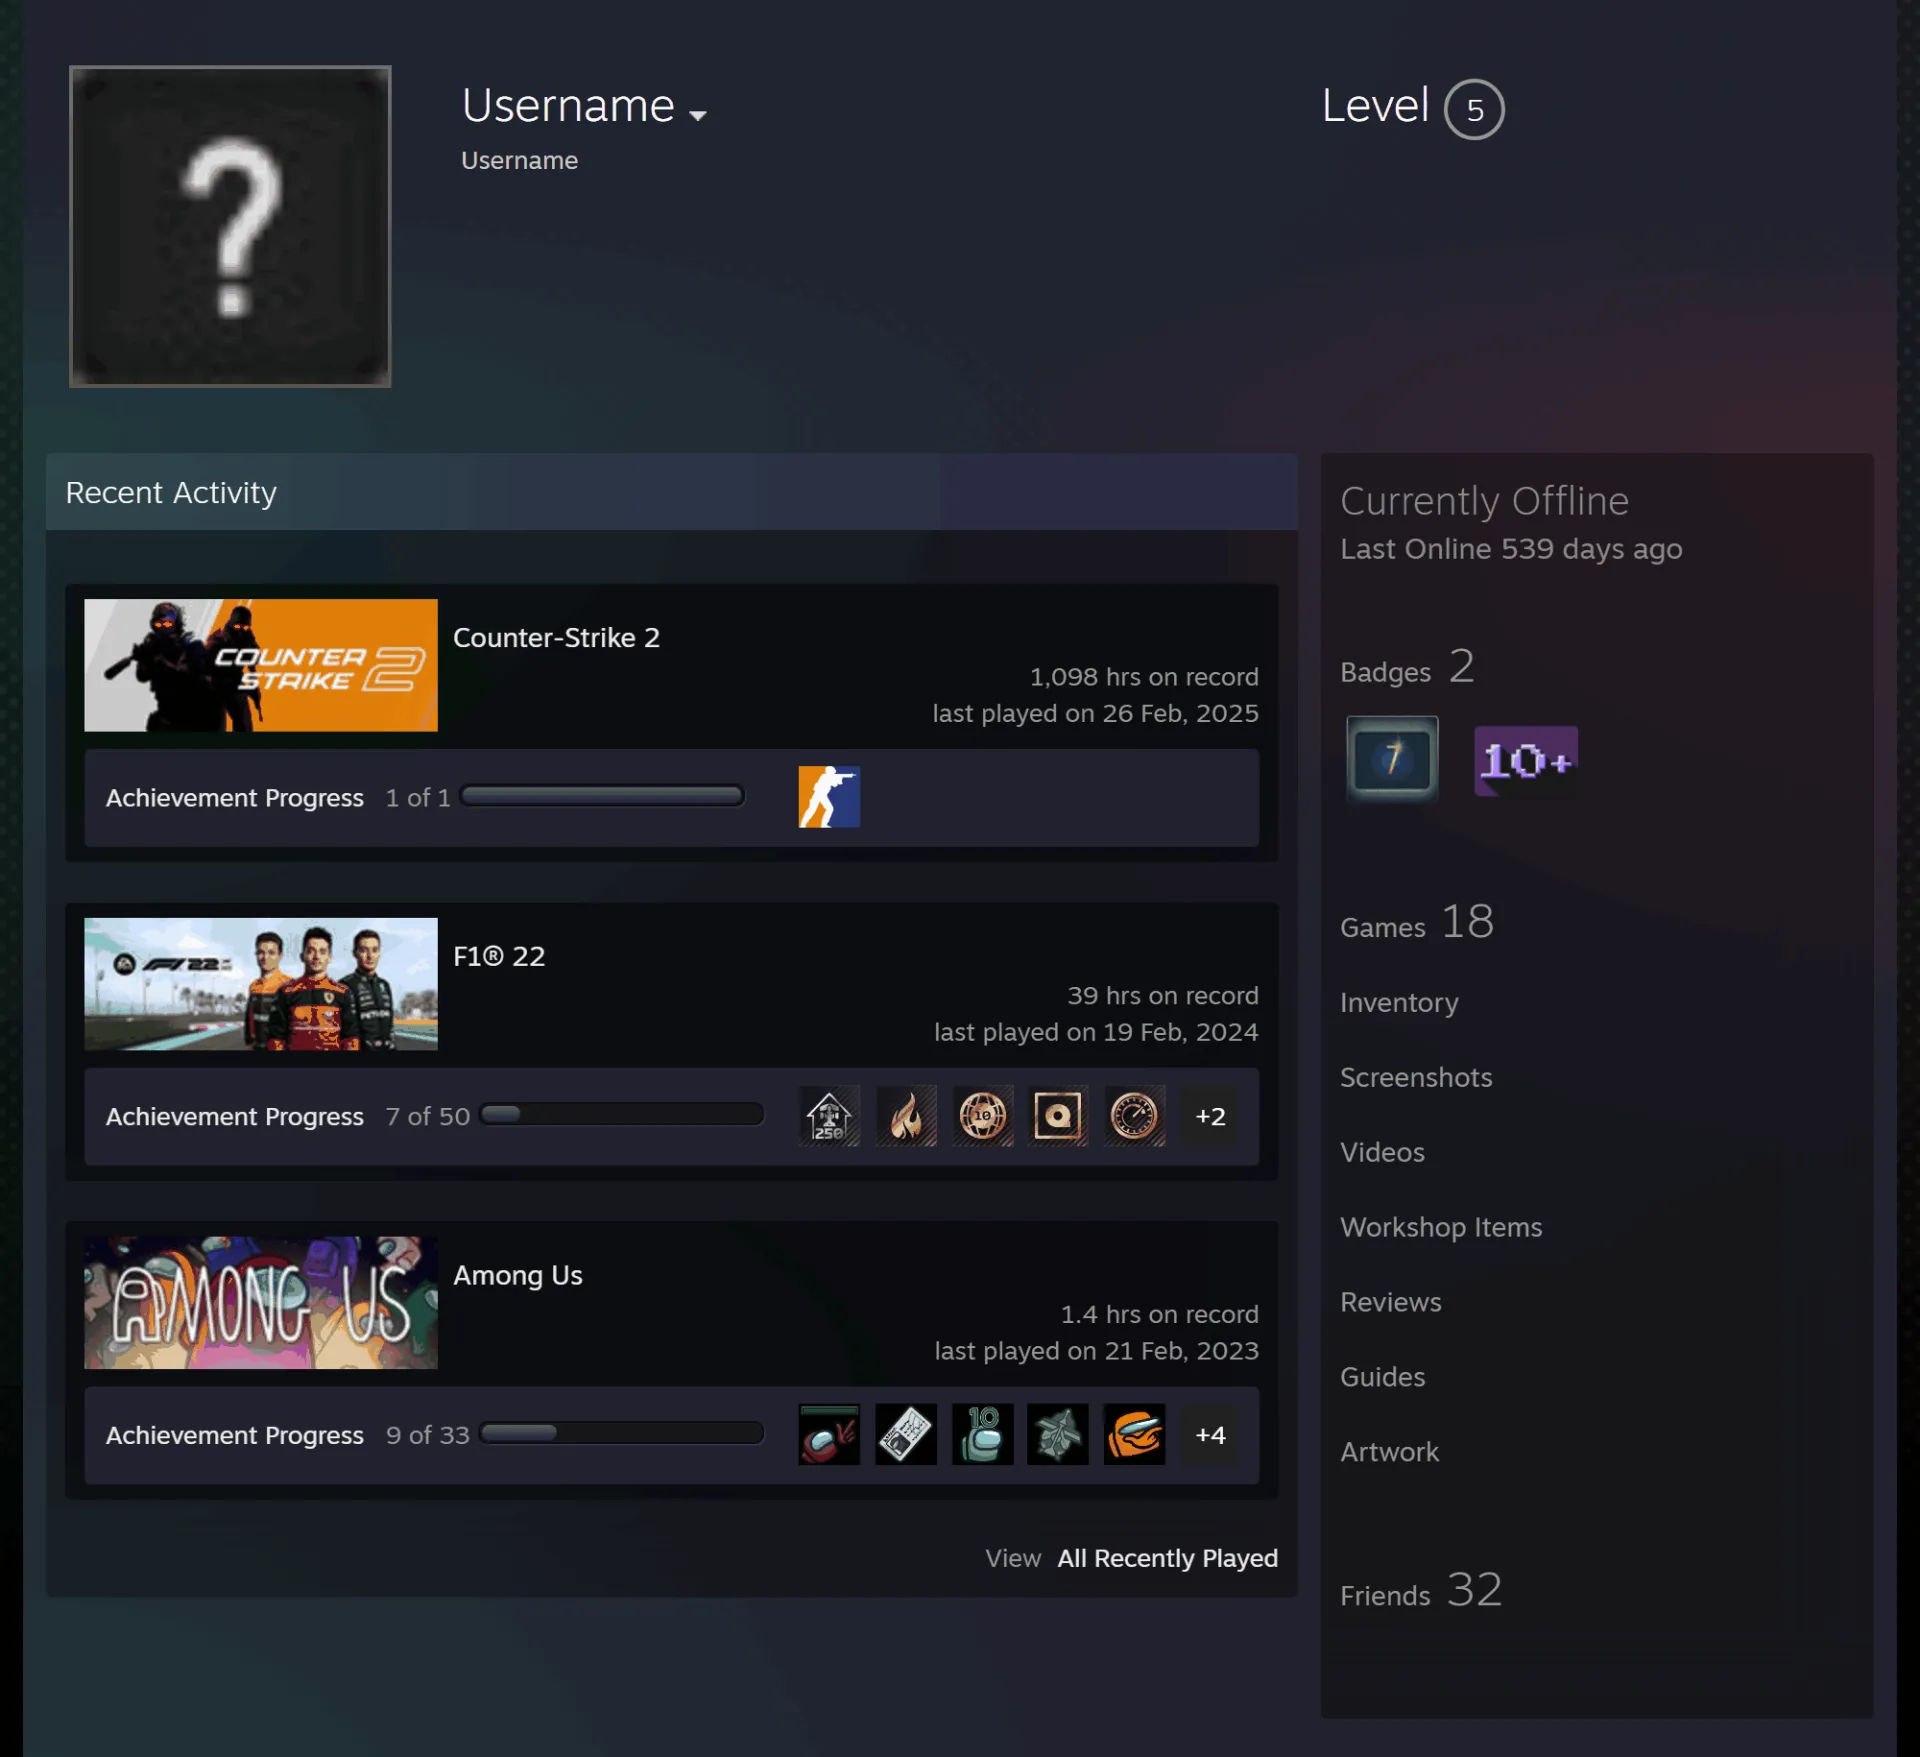Open the F1® 22 title link
The height and width of the screenshot is (1757, 1920).
point(499,956)
